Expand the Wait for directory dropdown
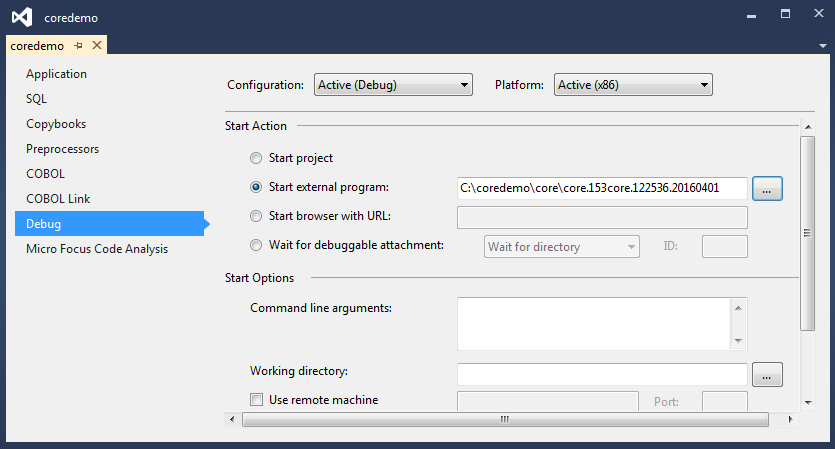The height and width of the screenshot is (449, 835). coord(561,246)
